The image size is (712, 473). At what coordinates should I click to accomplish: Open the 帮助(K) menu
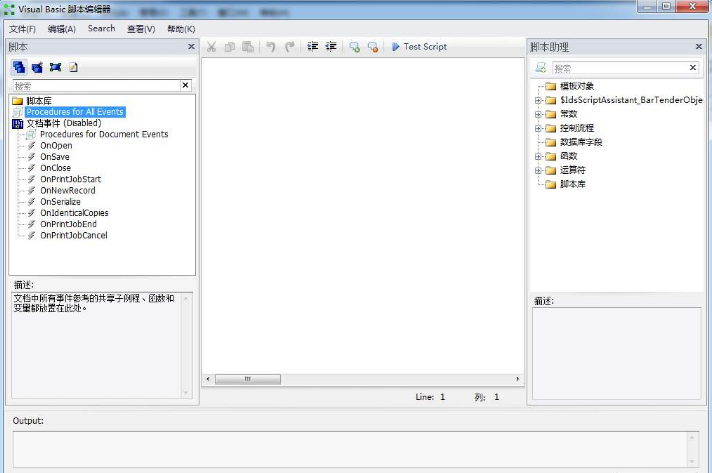181,29
